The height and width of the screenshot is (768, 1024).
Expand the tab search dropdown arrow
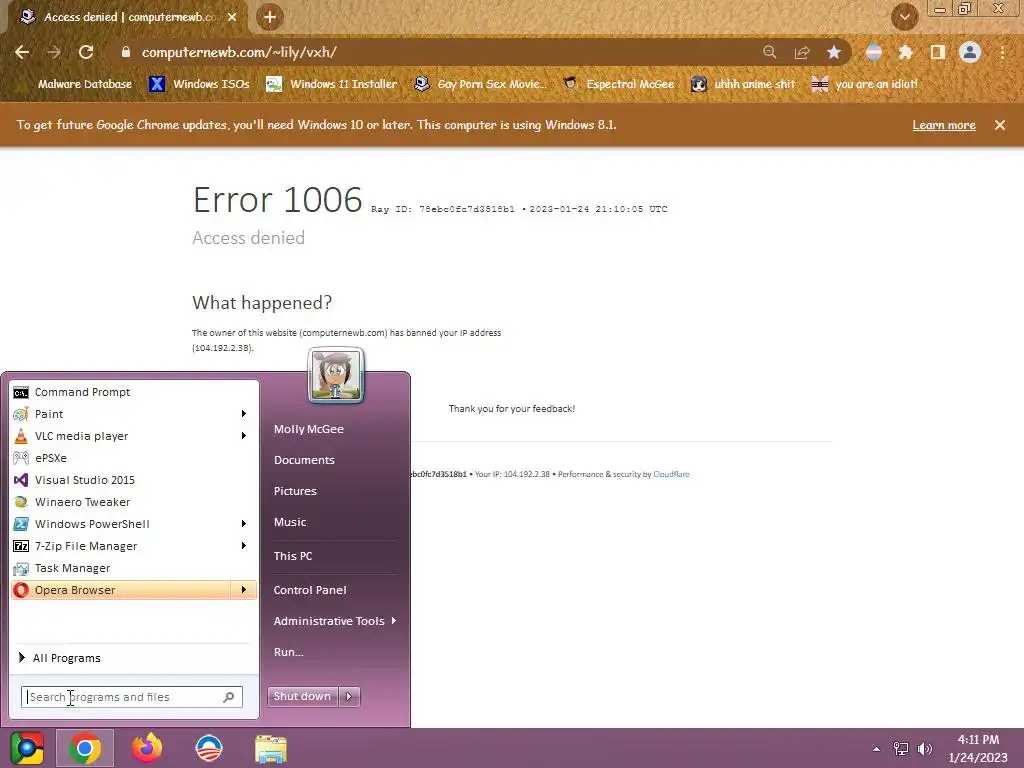905,17
